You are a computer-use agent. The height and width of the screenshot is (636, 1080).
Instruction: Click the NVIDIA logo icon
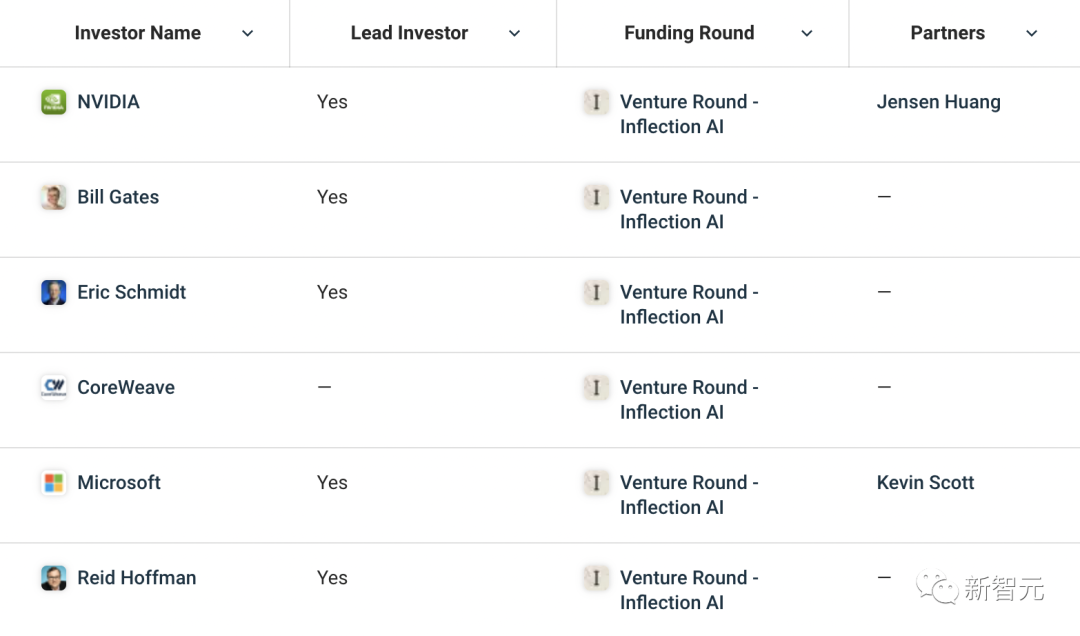(53, 102)
